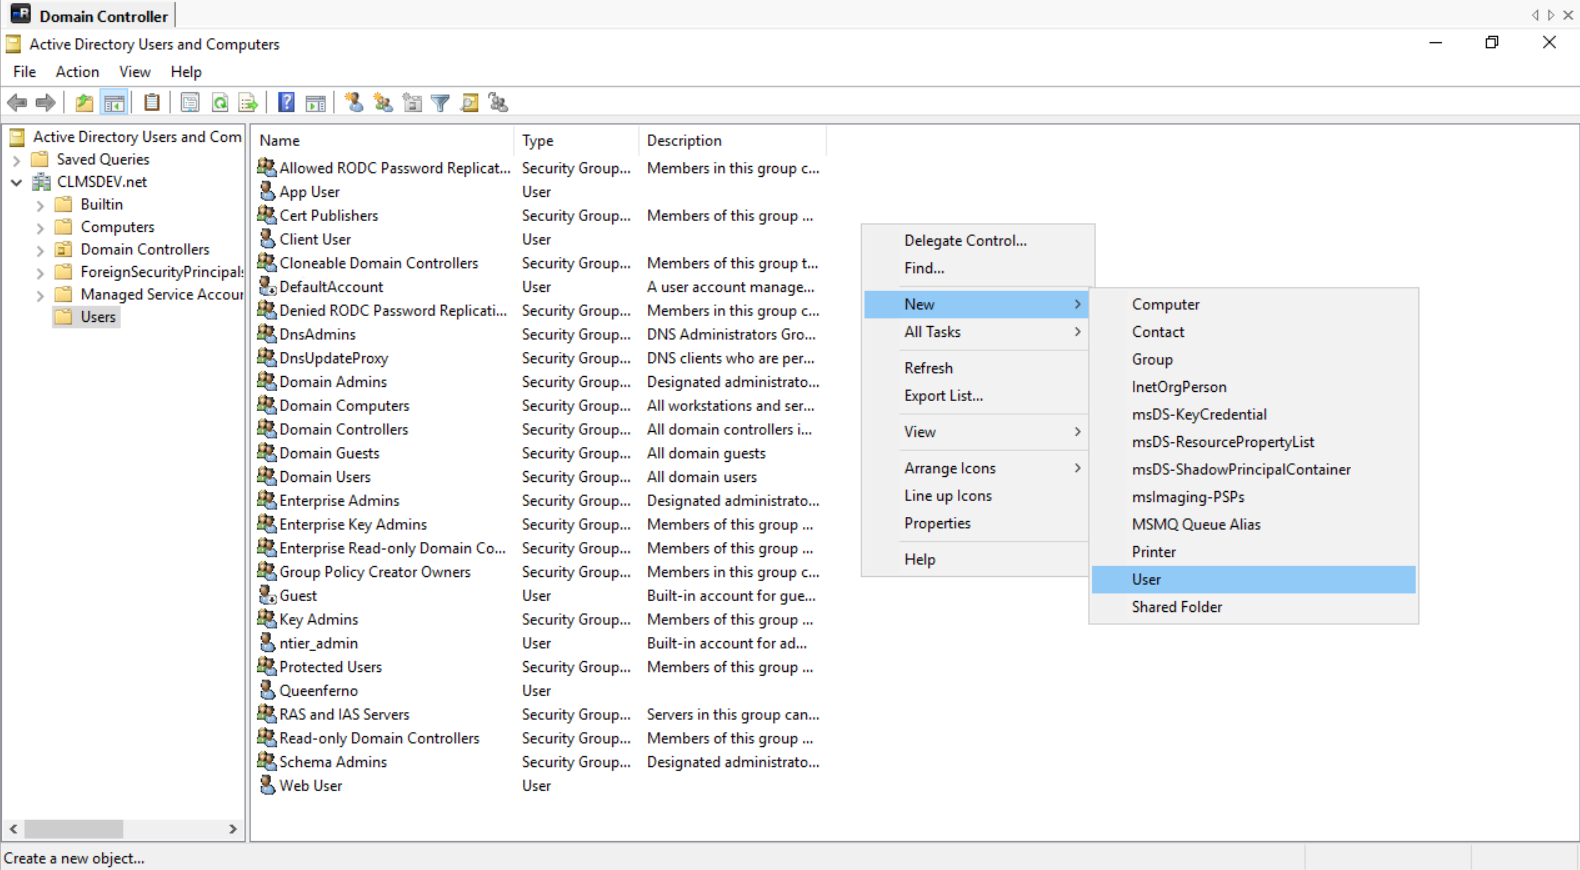This screenshot has width=1580, height=870.
Task: Expand the Builtin folder node
Action: [40, 205]
